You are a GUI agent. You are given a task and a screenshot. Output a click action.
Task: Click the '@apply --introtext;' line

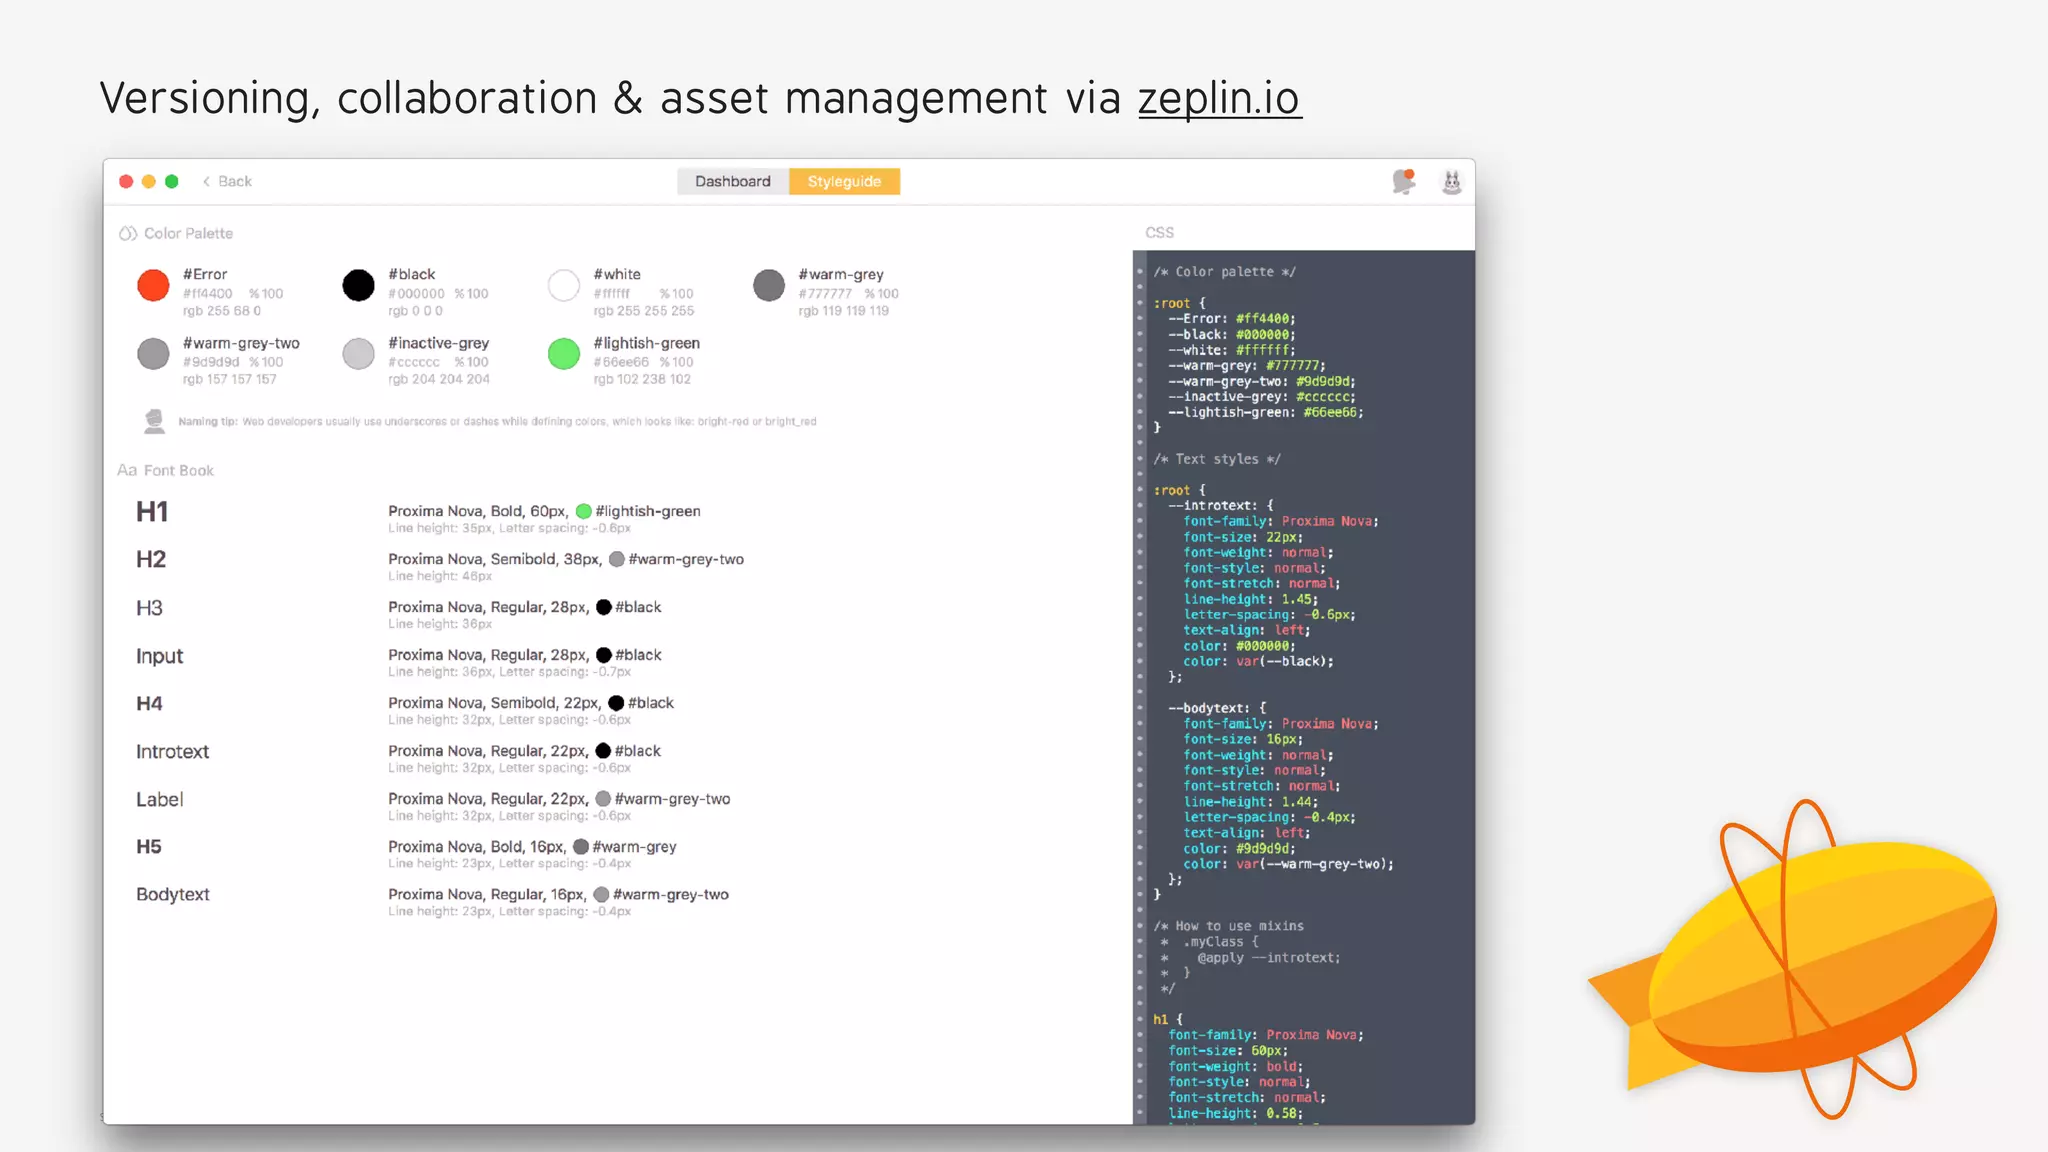(1268, 958)
